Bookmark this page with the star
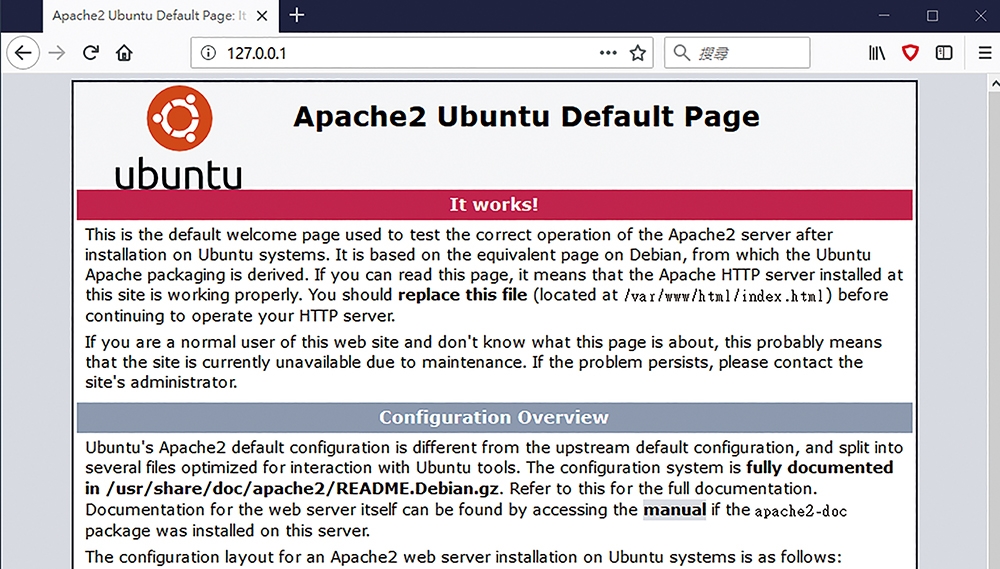The image size is (1000, 569). pos(638,53)
